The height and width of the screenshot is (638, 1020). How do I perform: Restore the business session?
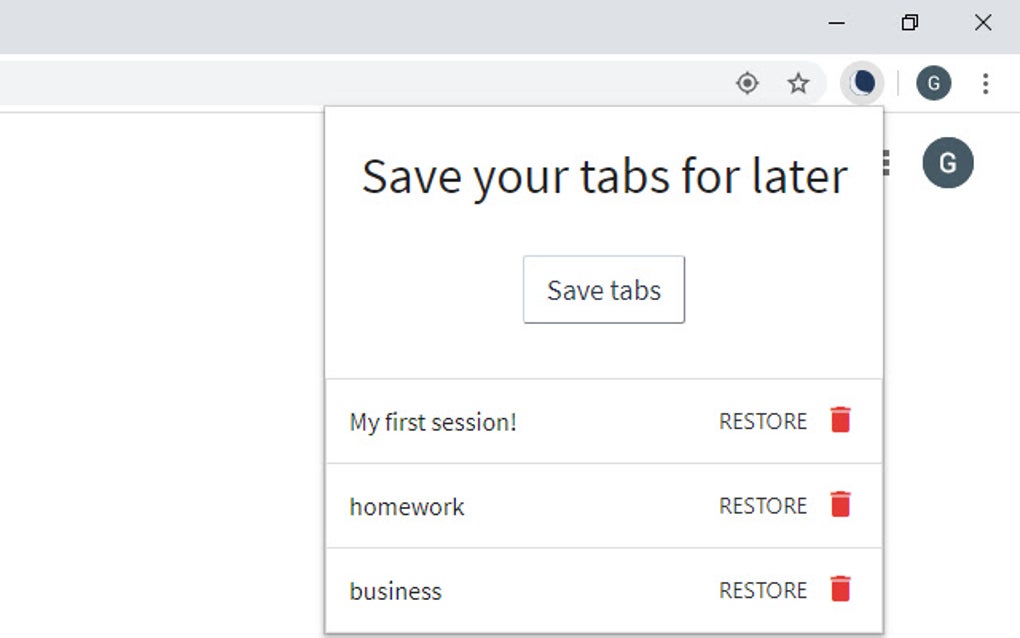761,590
